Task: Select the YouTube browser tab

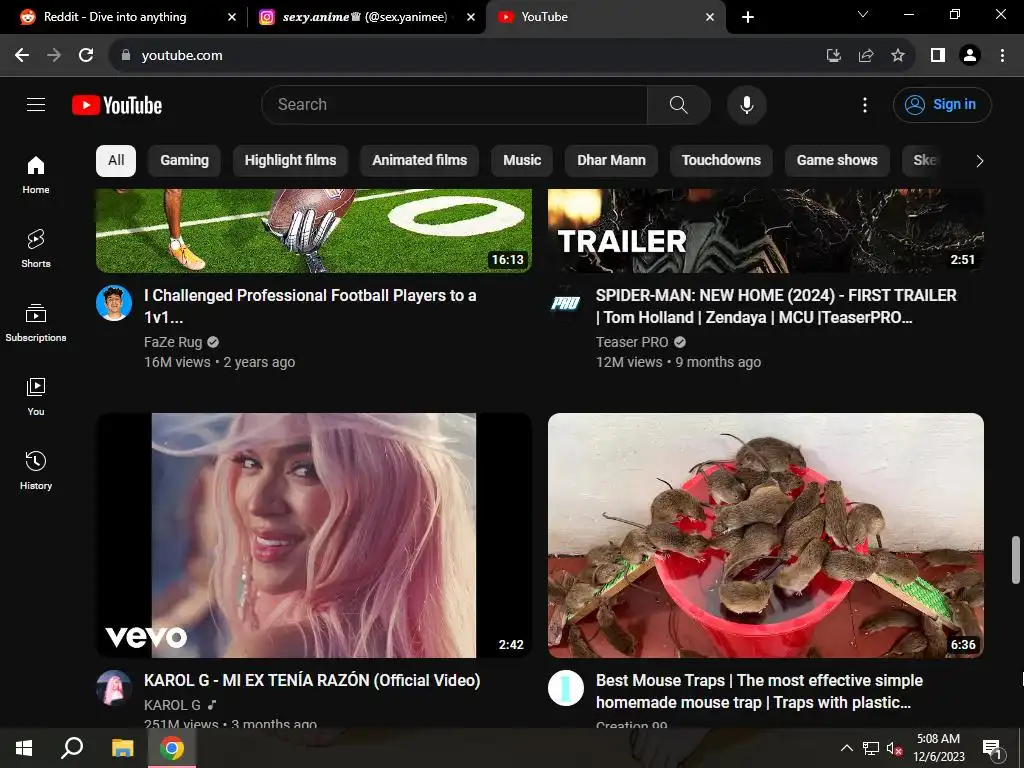Action: (x=604, y=17)
